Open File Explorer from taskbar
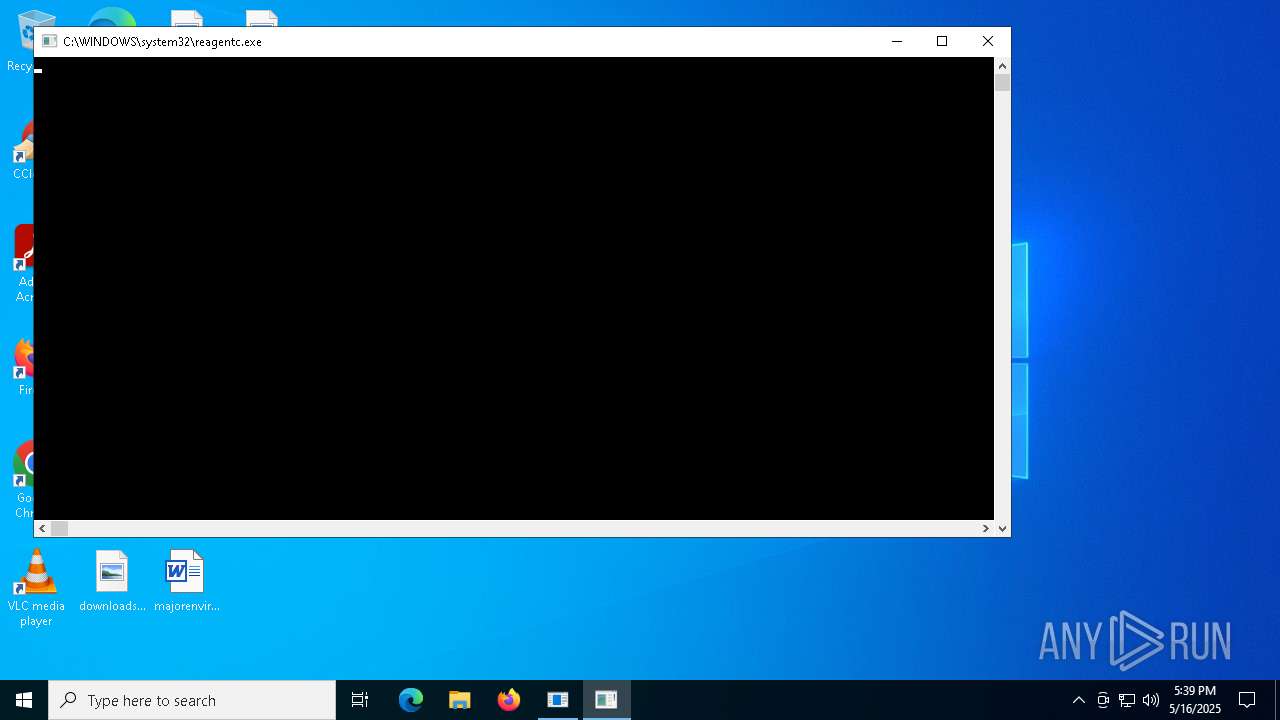 pos(460,700)
